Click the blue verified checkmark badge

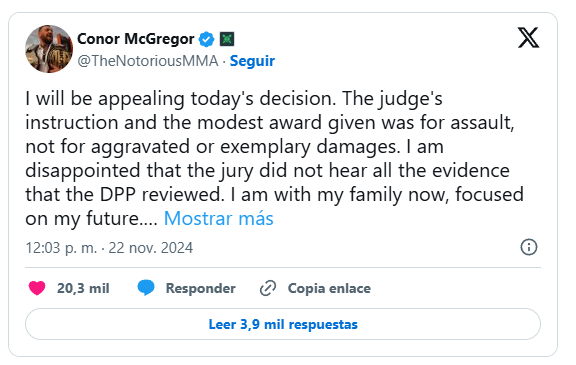pyautogui.click(x=206, y=39)
